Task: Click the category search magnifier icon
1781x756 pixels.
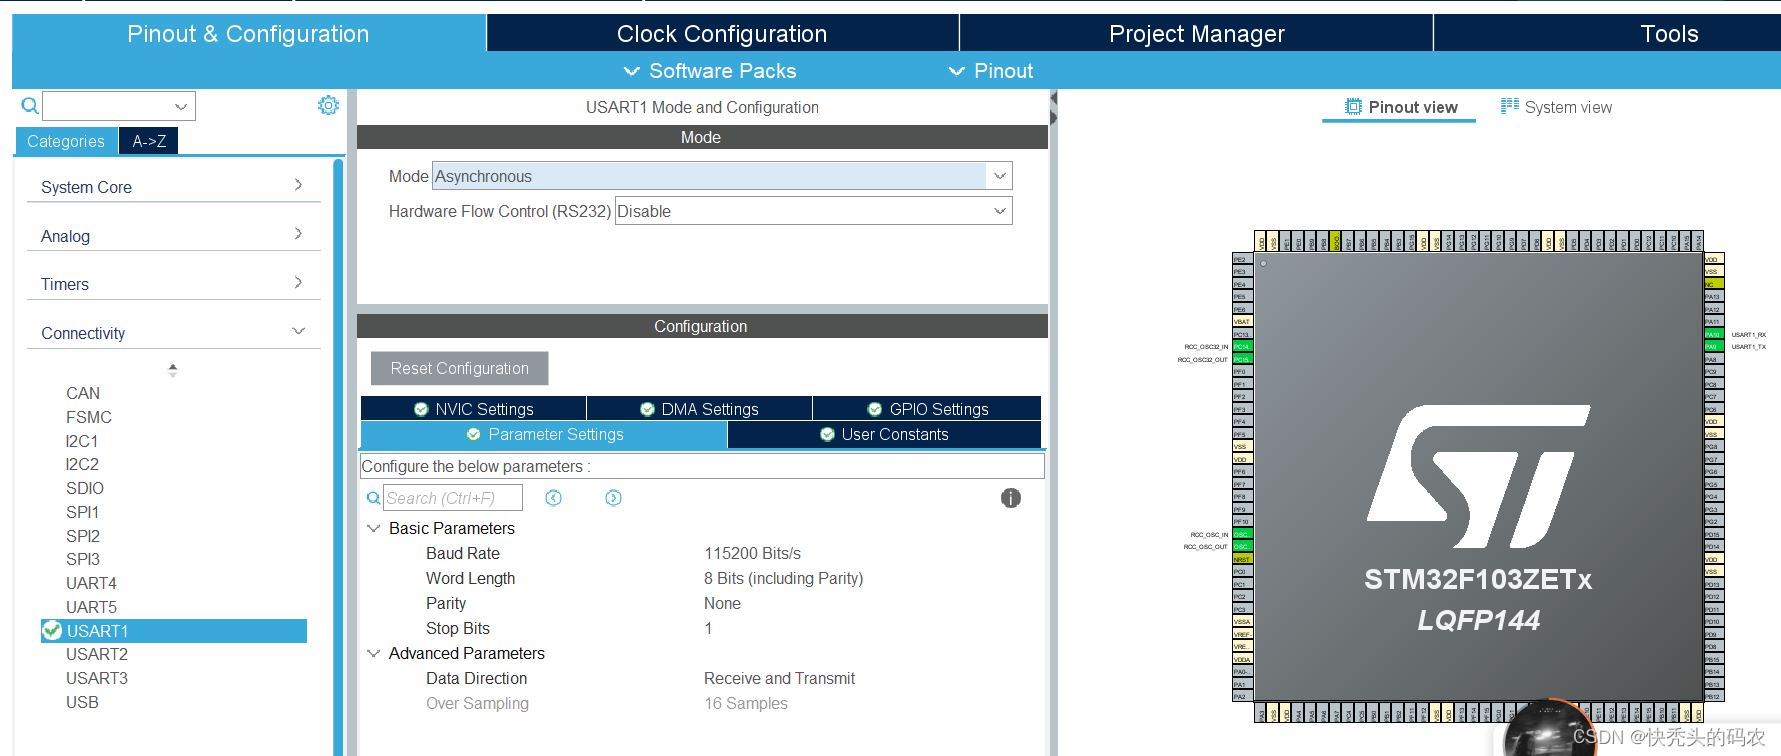Action: (30, 106)
